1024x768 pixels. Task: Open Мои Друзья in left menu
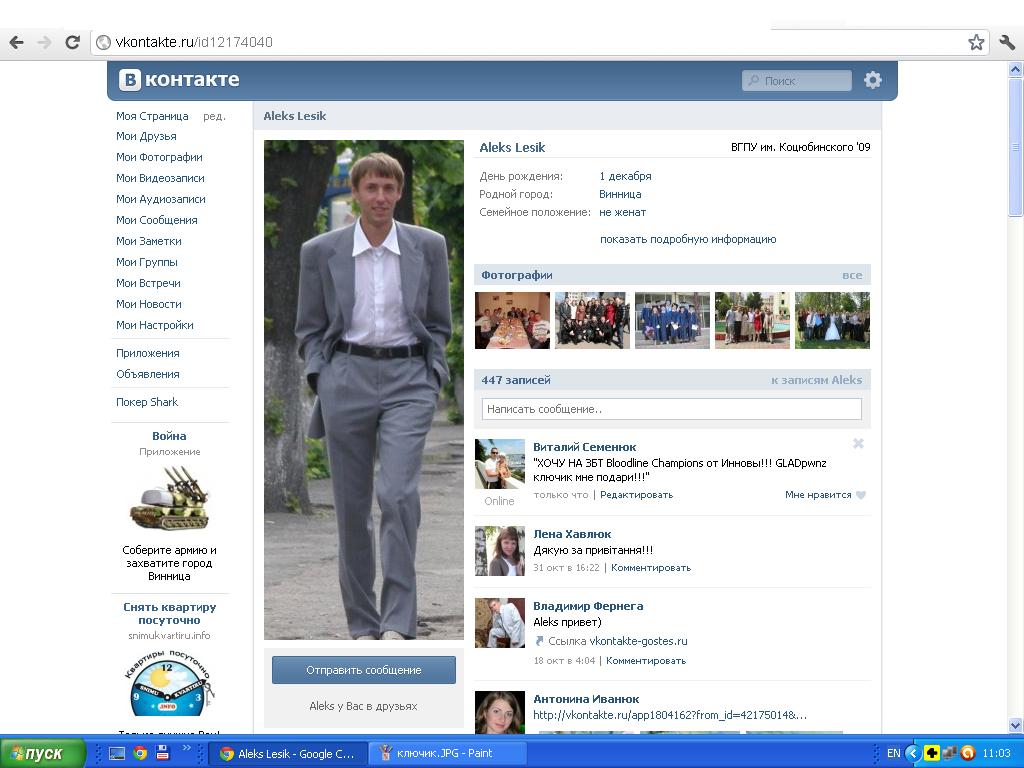click(146, 136)
